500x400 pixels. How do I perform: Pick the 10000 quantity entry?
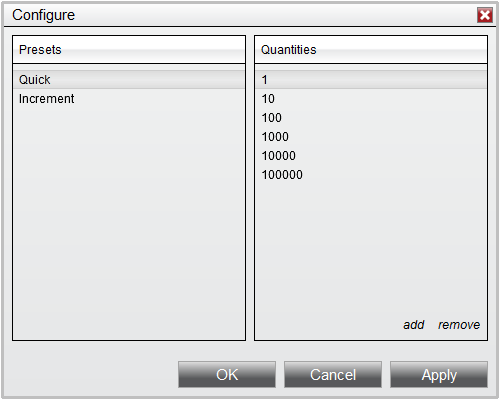371,156
